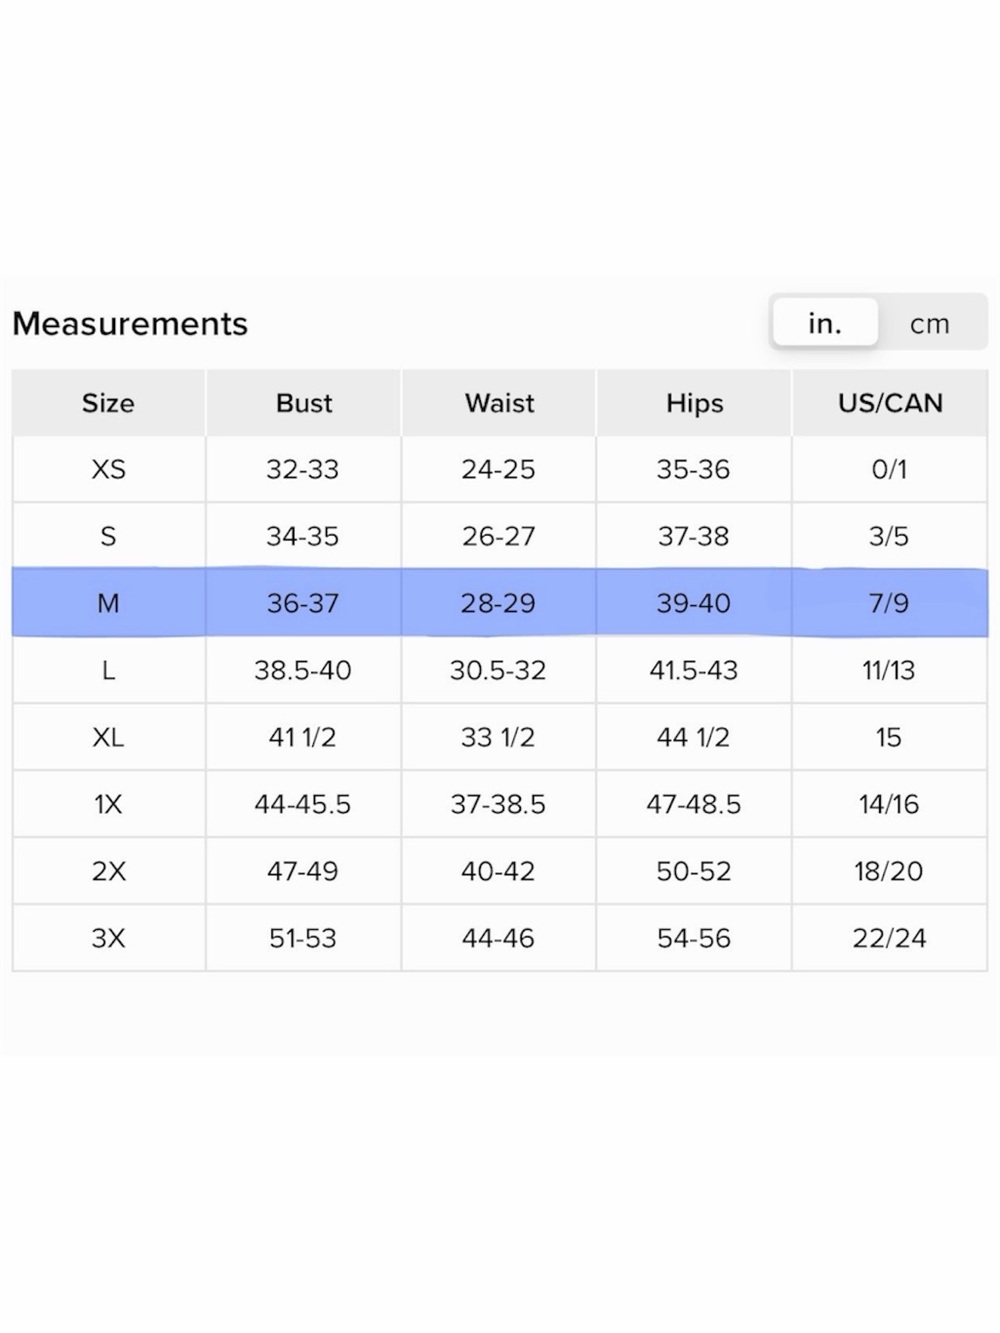Select the in. unit option
This screenshot has height=1333, width=1000.
(825, 323)
